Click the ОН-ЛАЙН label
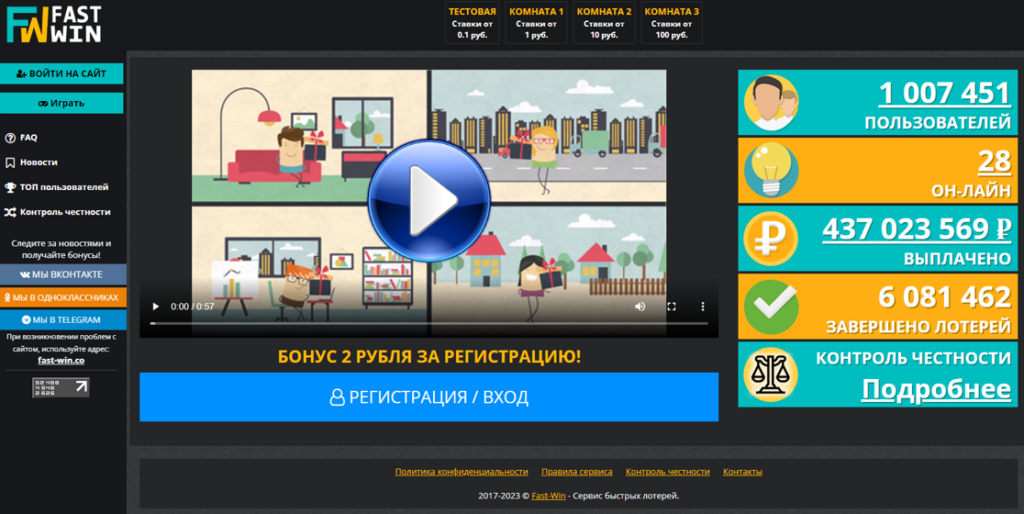 [970, 191]
